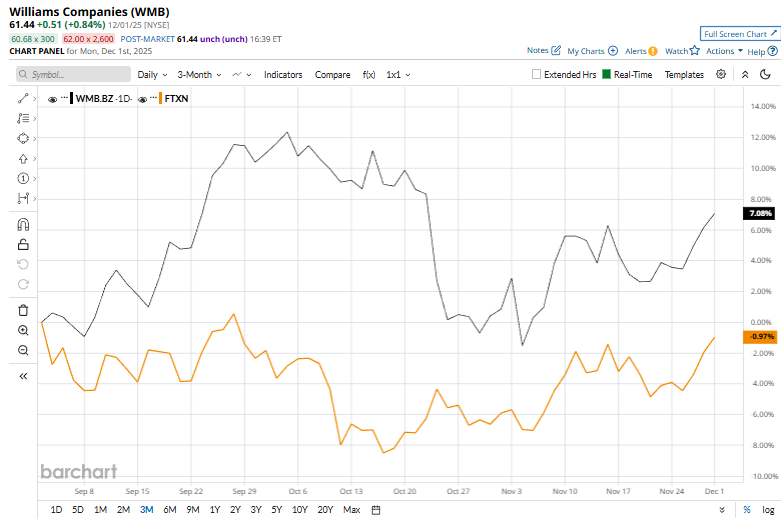Delete drawings with trash icon
Image resolution: width=781 pixels, height=522 pixels.
point(23,310)
